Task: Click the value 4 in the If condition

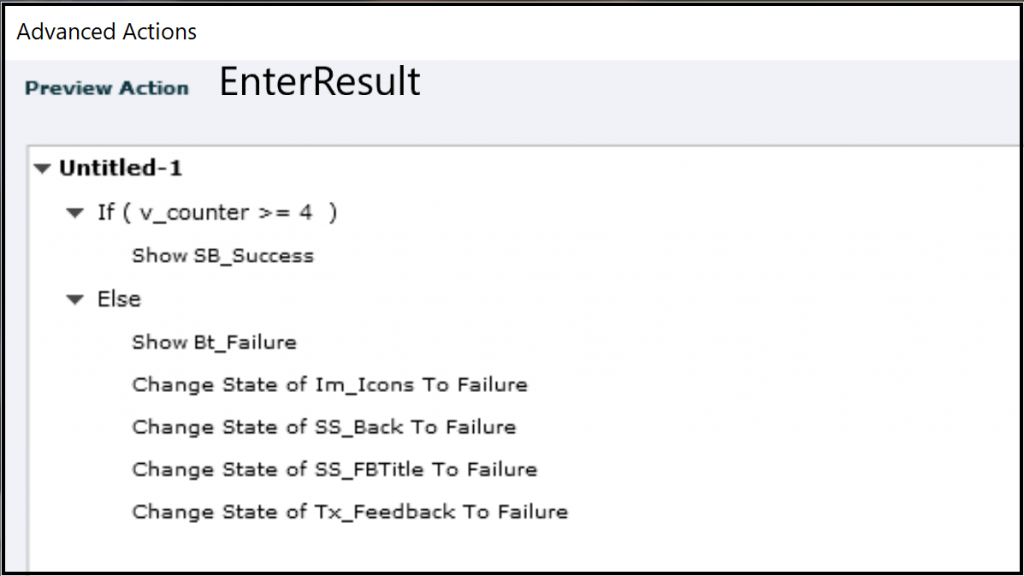Action: tap(306, 213)
